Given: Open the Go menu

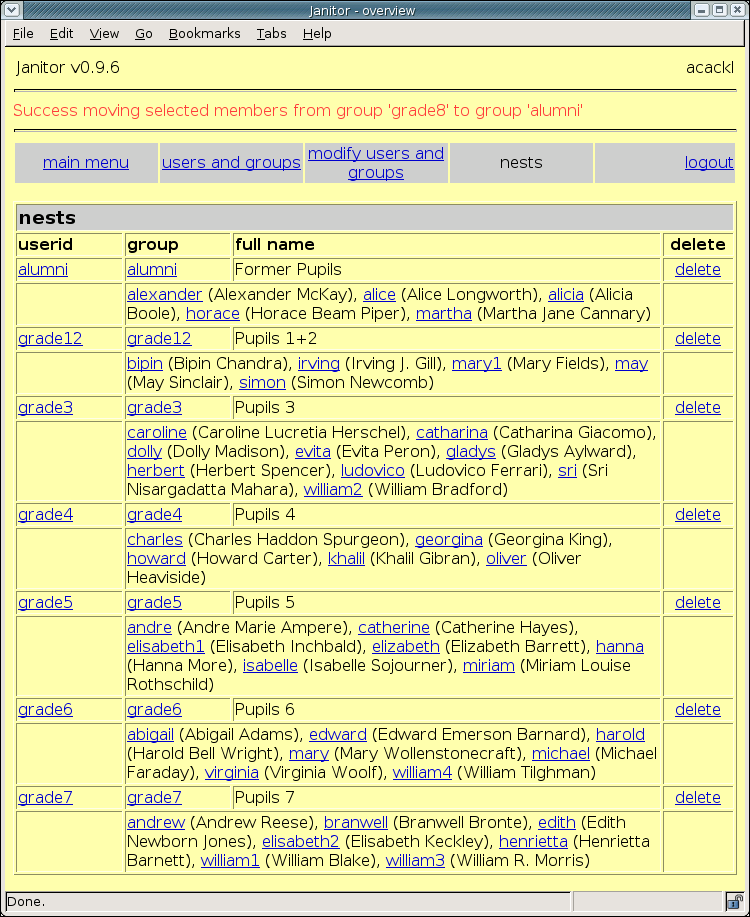Looking at the screenshot, I should [x=143, y=34].
